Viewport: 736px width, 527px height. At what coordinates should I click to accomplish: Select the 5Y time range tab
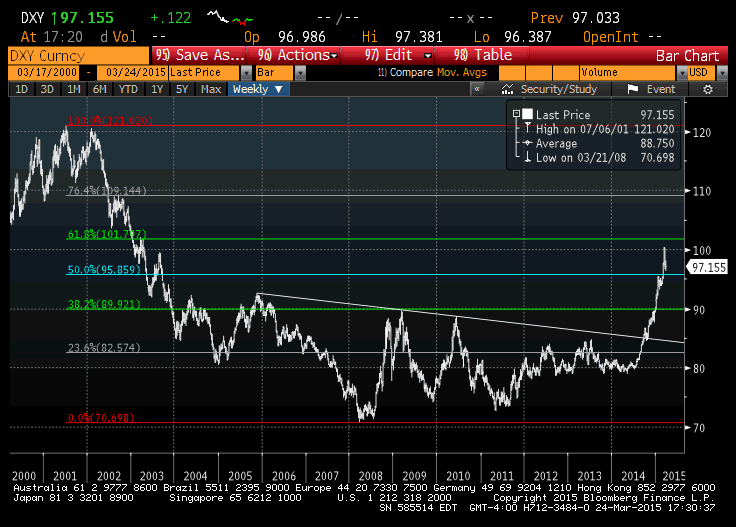coord(182,89)
